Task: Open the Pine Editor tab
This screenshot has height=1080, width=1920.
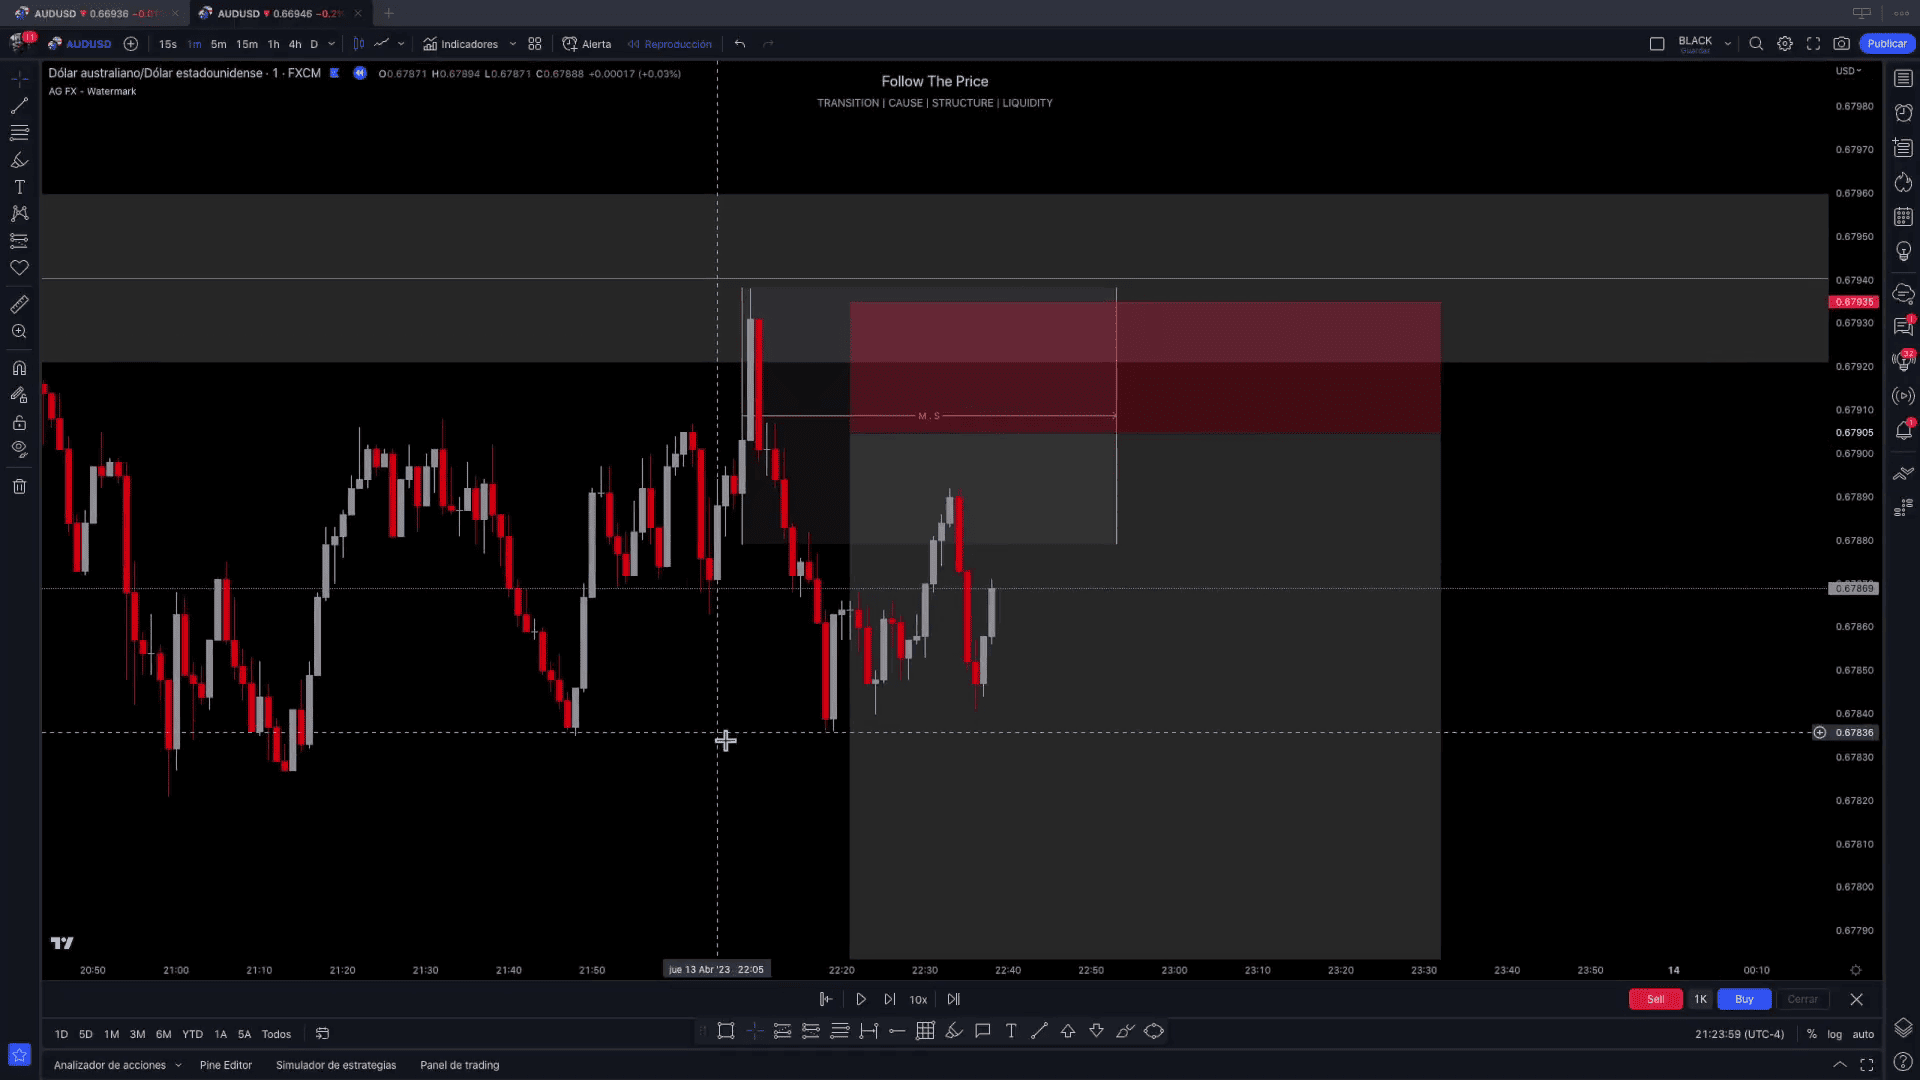Action: click(x=226, y=1065)
